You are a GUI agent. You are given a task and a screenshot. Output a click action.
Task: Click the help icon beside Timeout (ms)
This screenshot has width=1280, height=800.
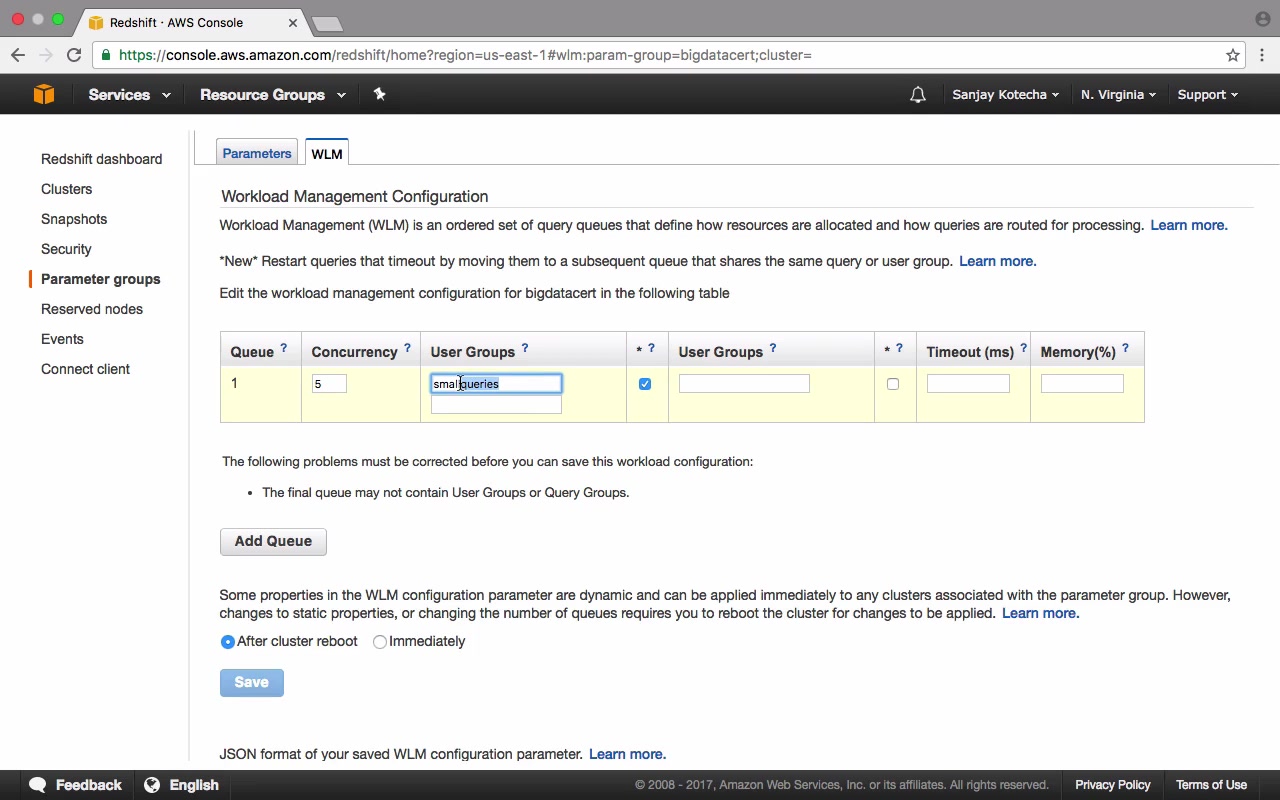(1023, 348)
